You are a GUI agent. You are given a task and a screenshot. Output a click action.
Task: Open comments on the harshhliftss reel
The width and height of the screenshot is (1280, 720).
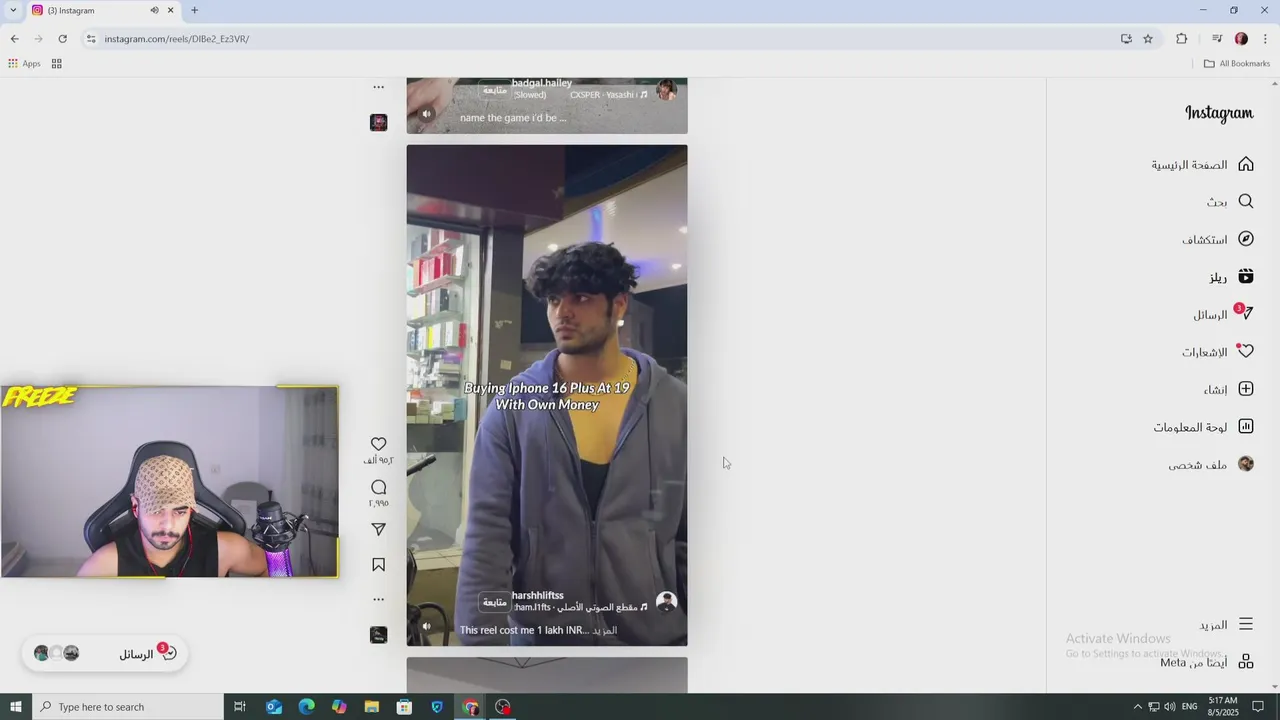378,487
